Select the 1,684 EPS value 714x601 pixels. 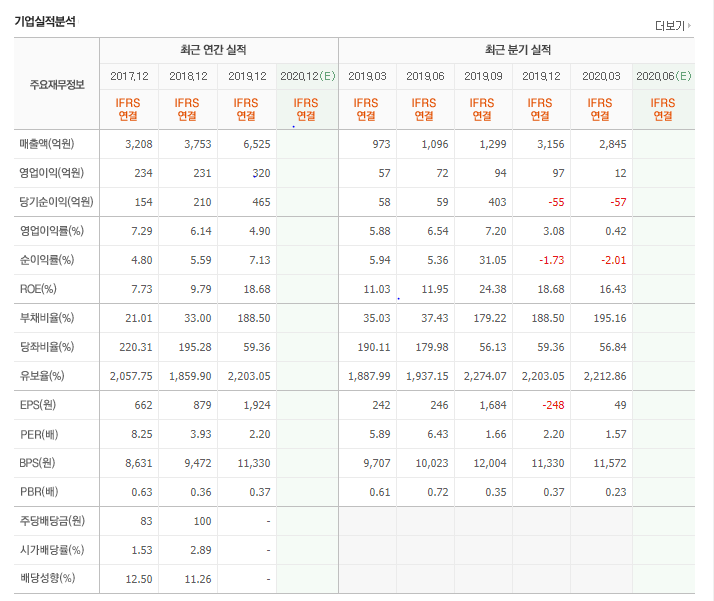493,405
